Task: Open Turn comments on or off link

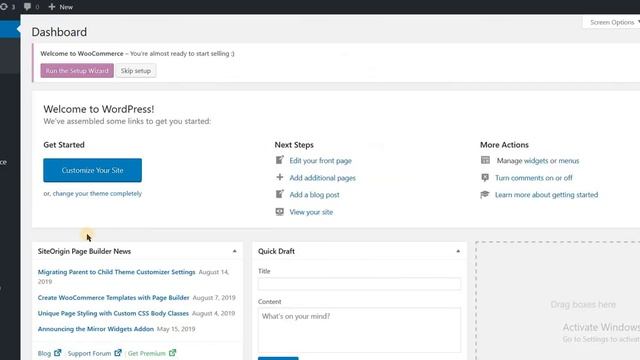Action: click(x=533, y=178)
